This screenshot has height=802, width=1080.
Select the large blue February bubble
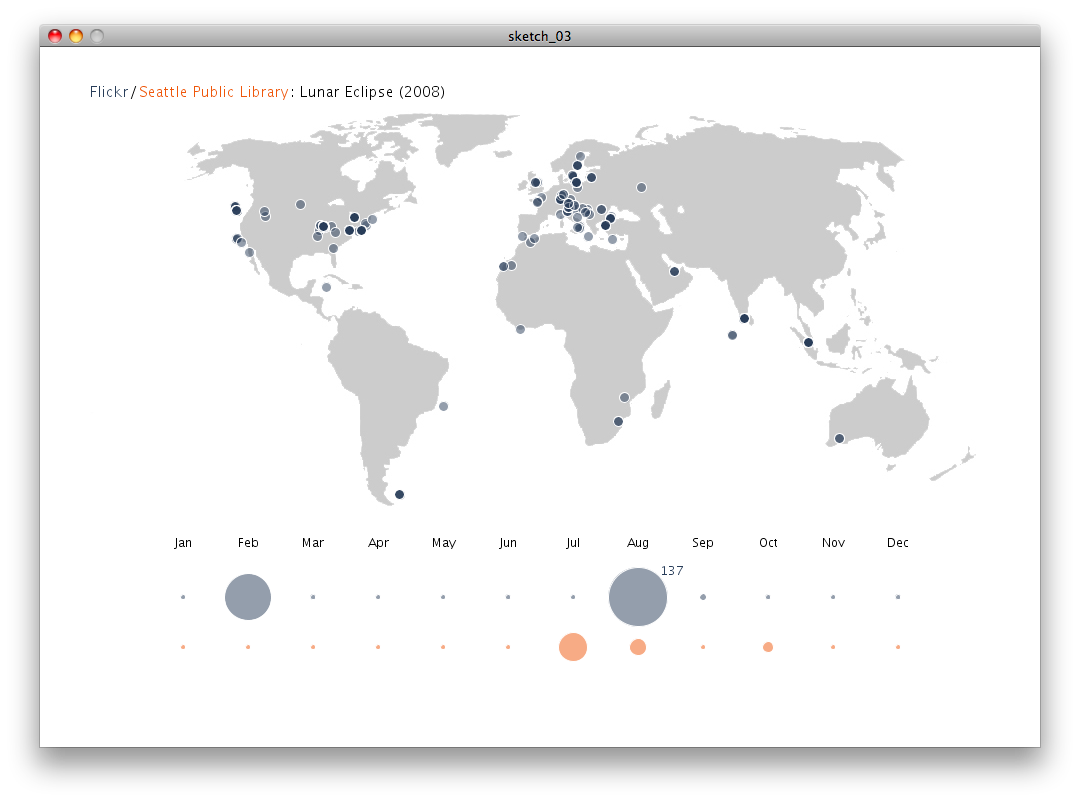click(x=248, y=597)
